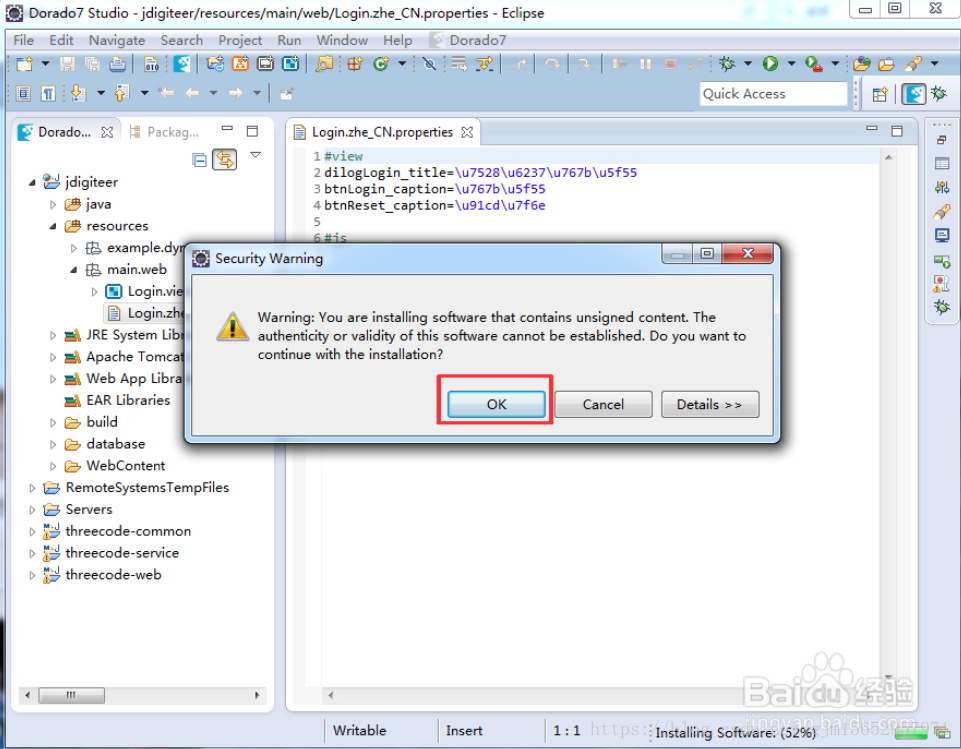Select the threecode-web project
The height and width of the screenshot is (749, 961).
(102, 576)
